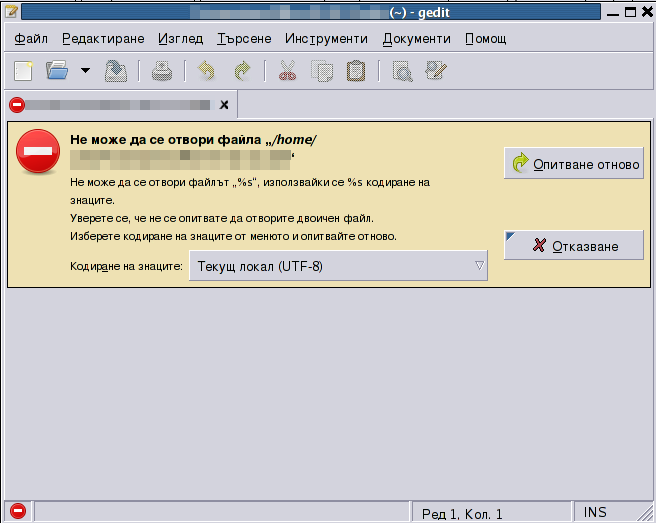Click the Find and Replace icon
The height and width of the screenshot is (523, 656).
(435, 71)
